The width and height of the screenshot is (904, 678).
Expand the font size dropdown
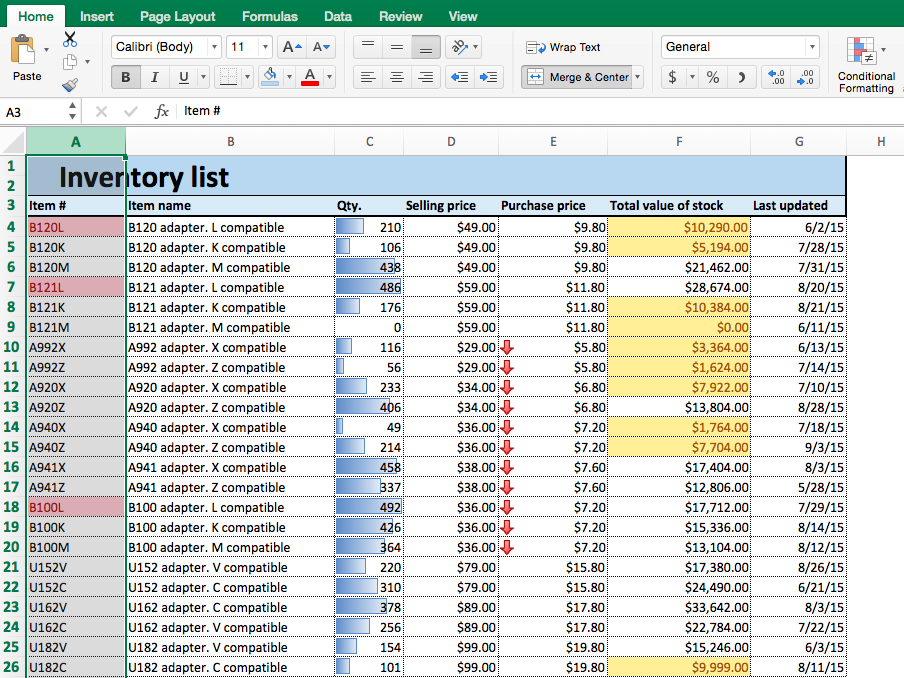(265, 47)
